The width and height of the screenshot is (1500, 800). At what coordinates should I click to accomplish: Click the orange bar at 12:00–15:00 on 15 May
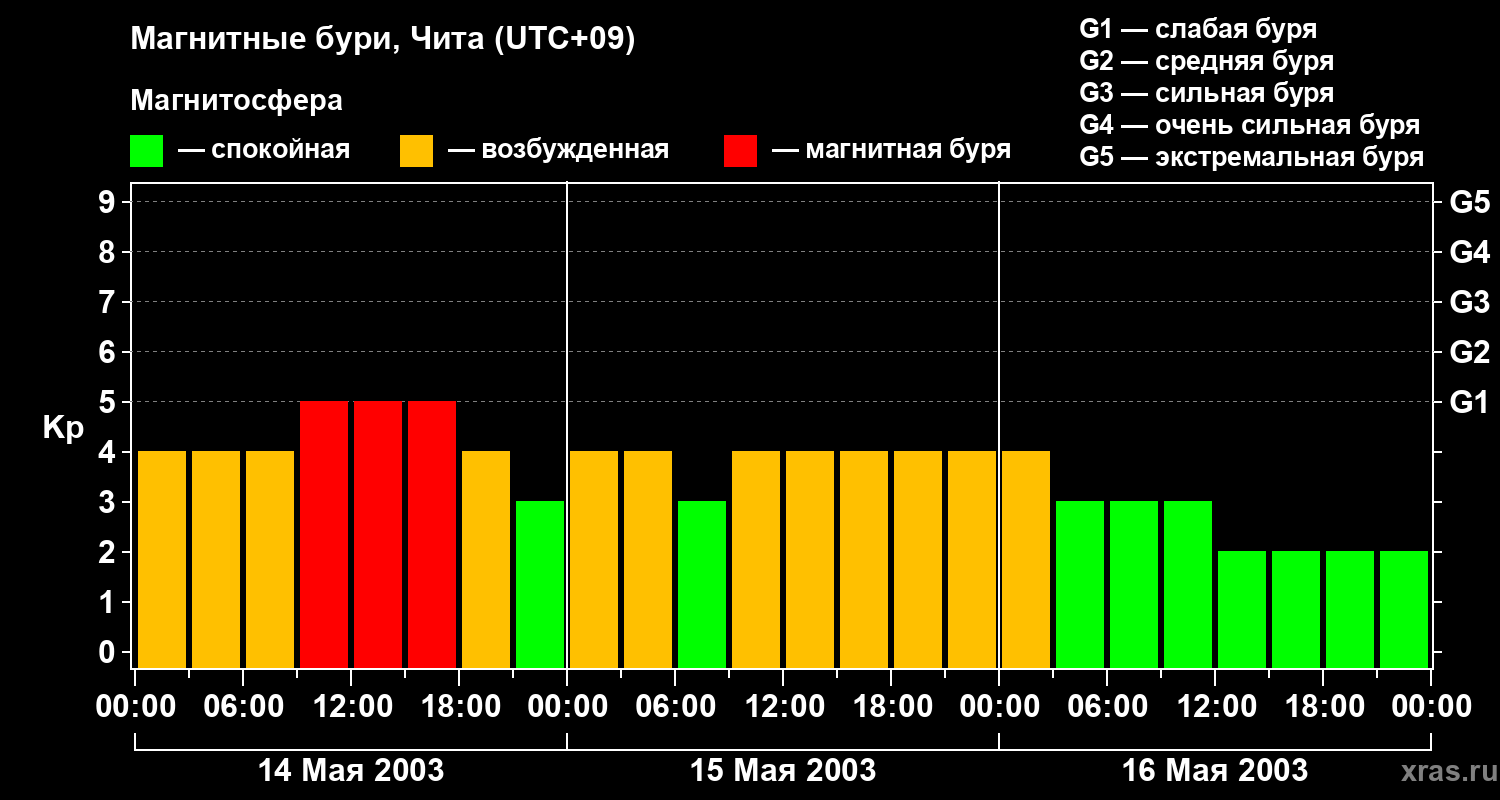[x=810, y=560]
